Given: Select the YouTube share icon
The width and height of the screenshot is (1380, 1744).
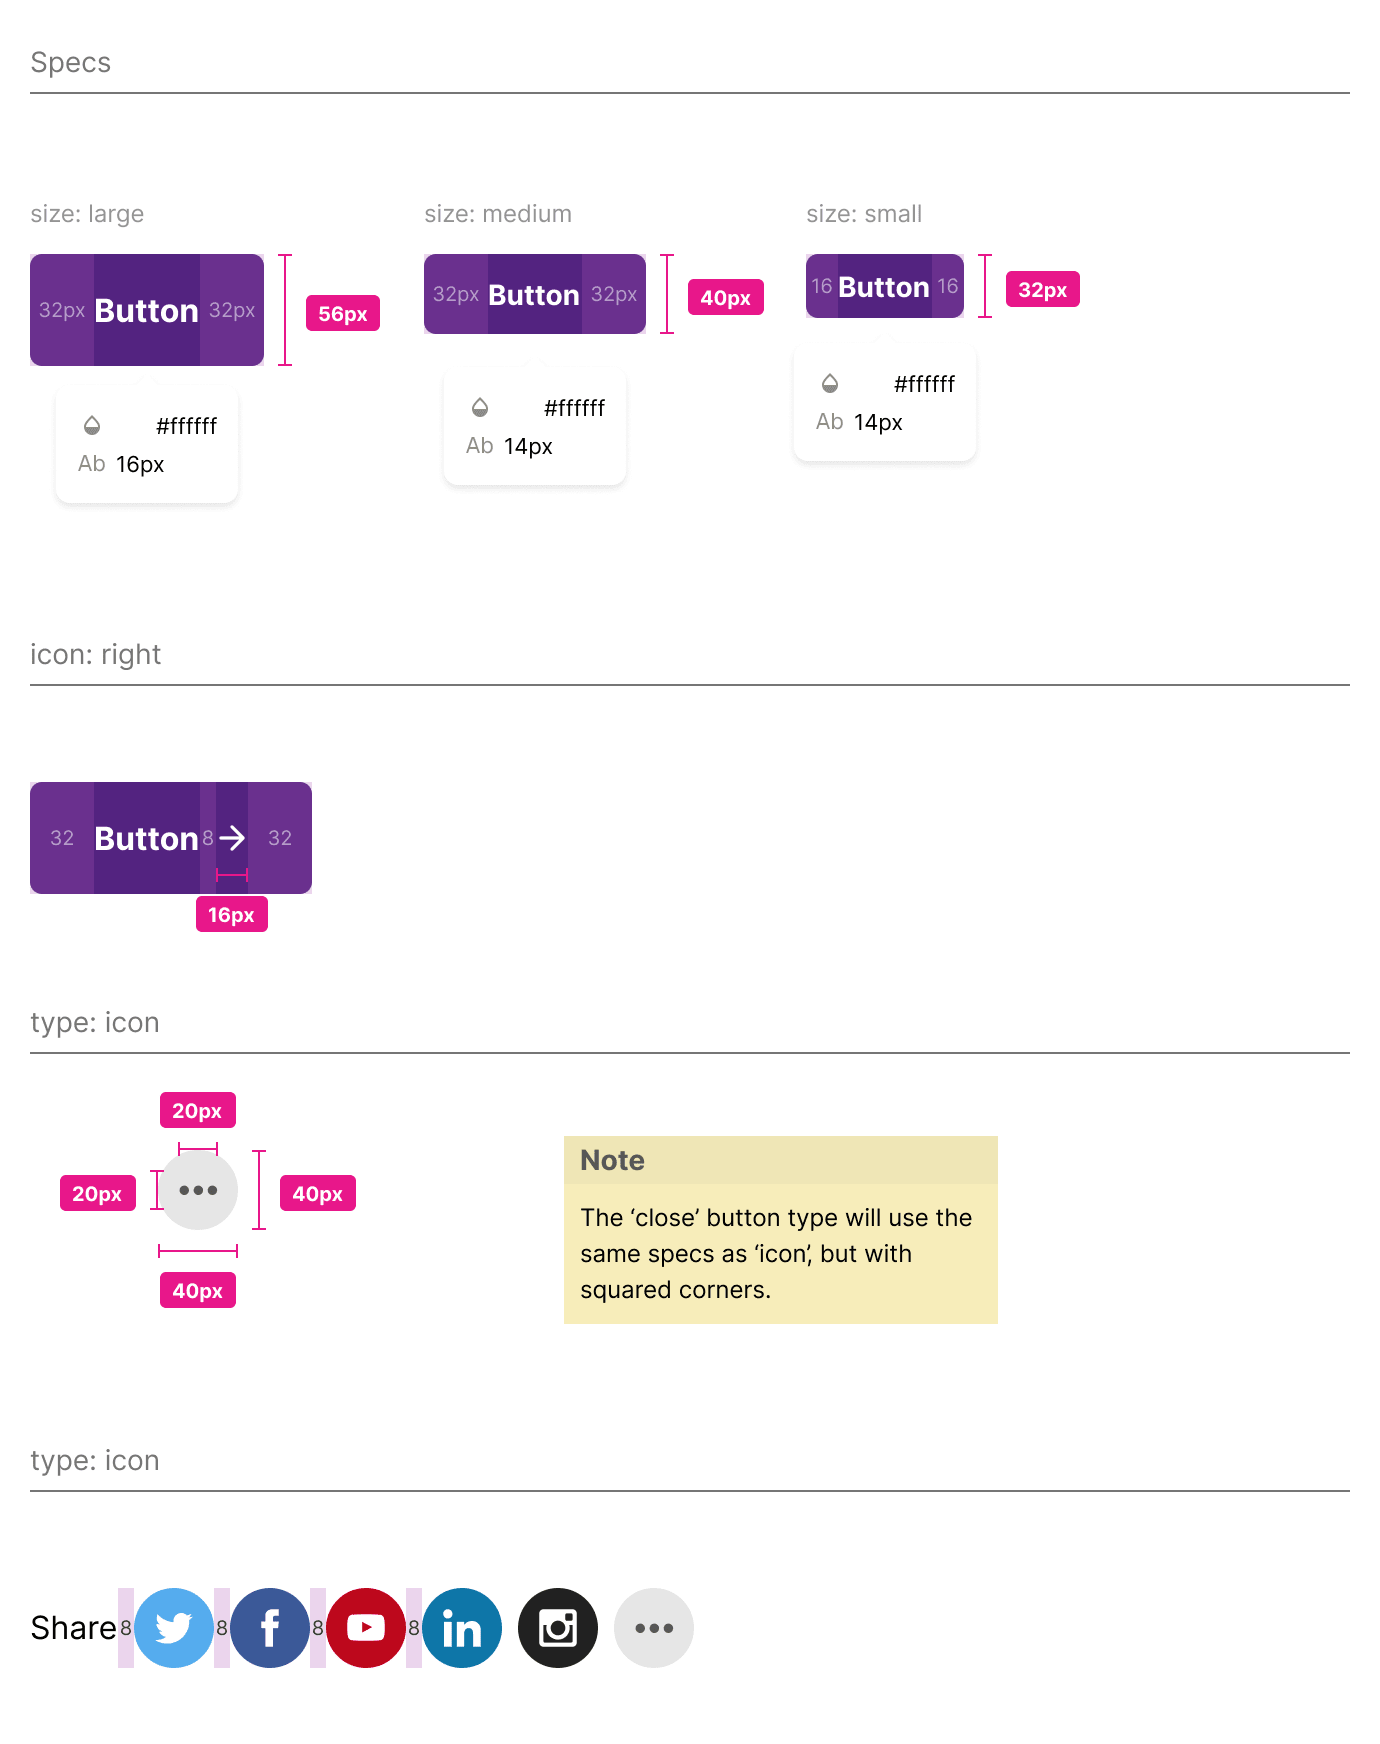Looking at the screenshot, I should point(366,1628).
